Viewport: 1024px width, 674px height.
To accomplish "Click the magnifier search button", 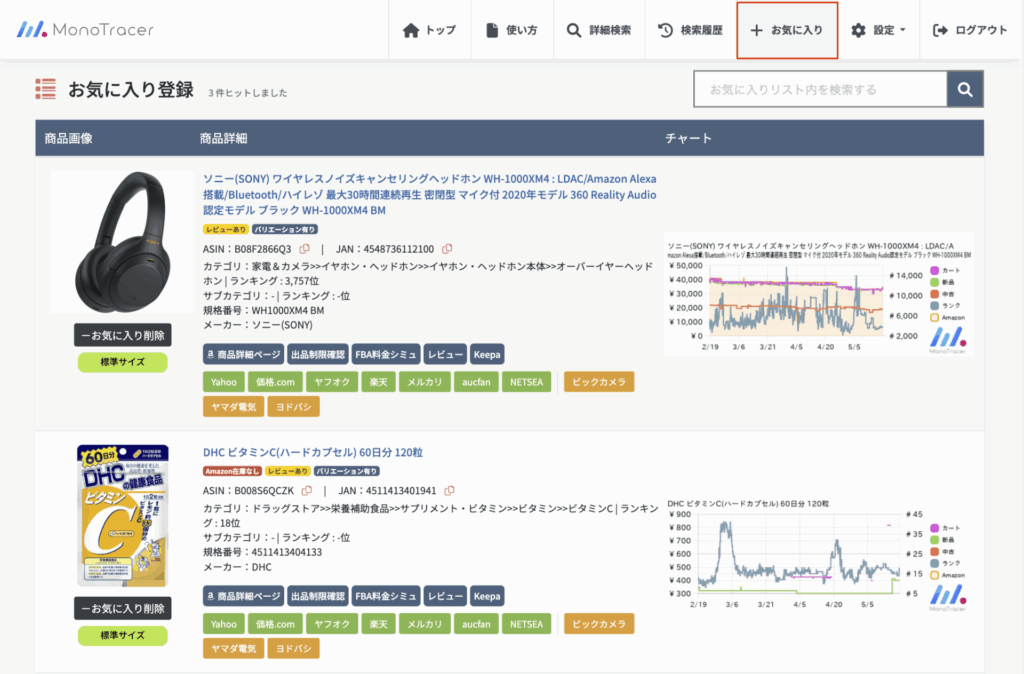I will click(x=965, y=89).
